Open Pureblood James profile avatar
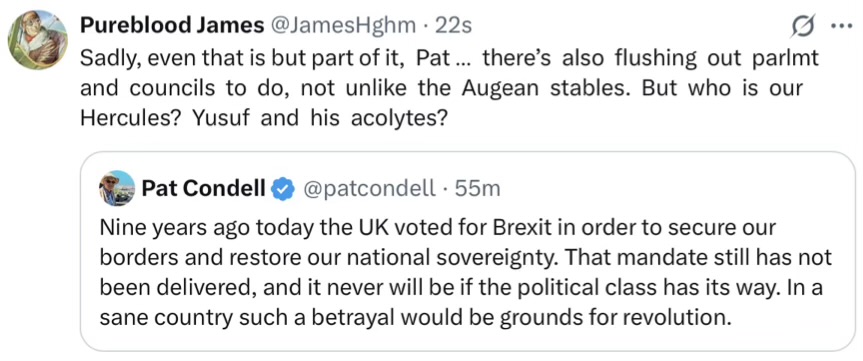 click(x=38, y=40)
